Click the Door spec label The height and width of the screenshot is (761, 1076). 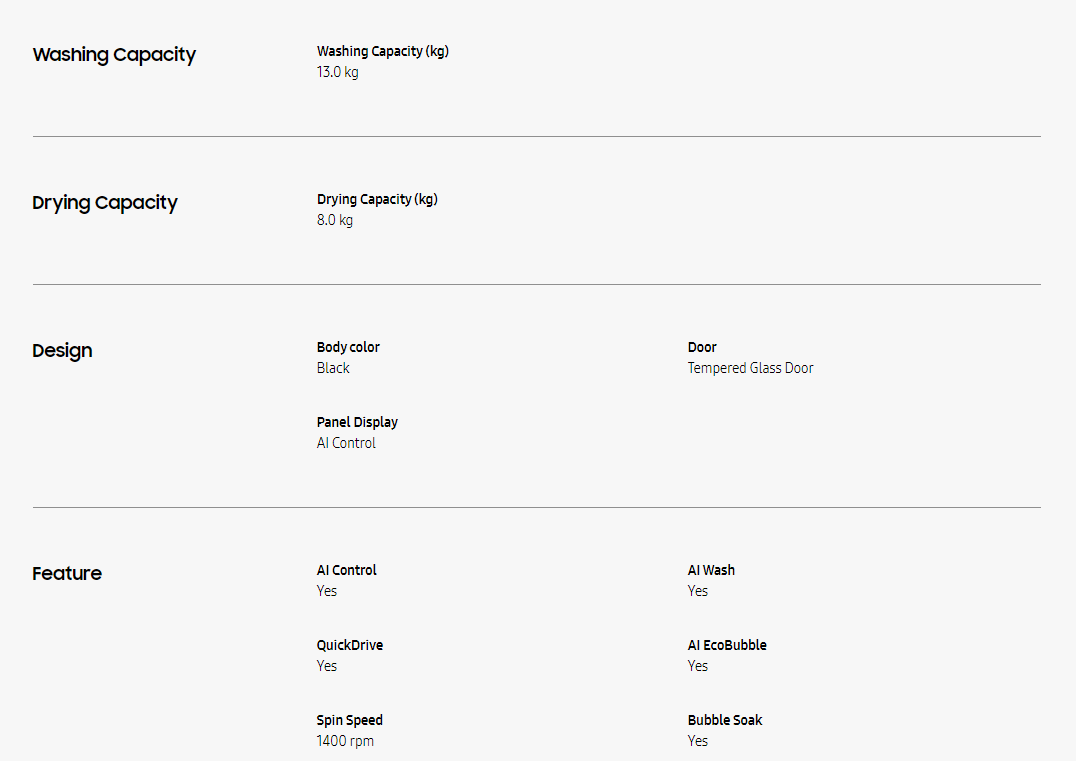702,347
